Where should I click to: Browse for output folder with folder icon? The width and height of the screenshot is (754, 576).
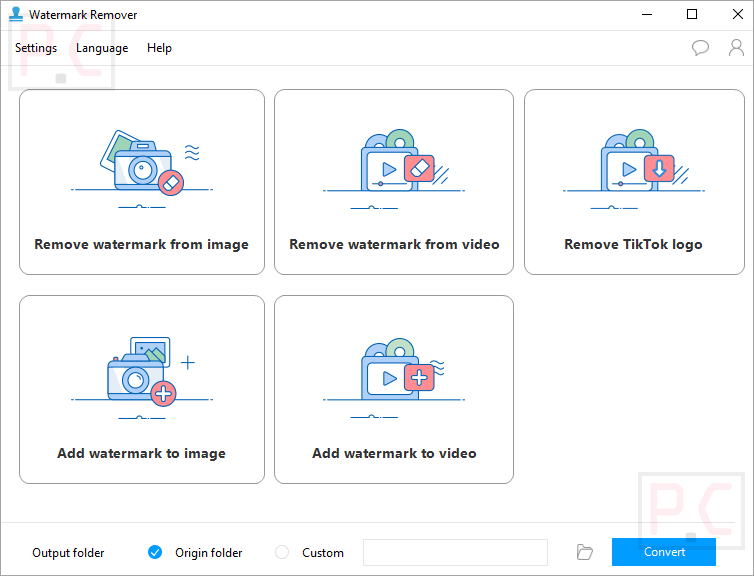coord(584,552)
